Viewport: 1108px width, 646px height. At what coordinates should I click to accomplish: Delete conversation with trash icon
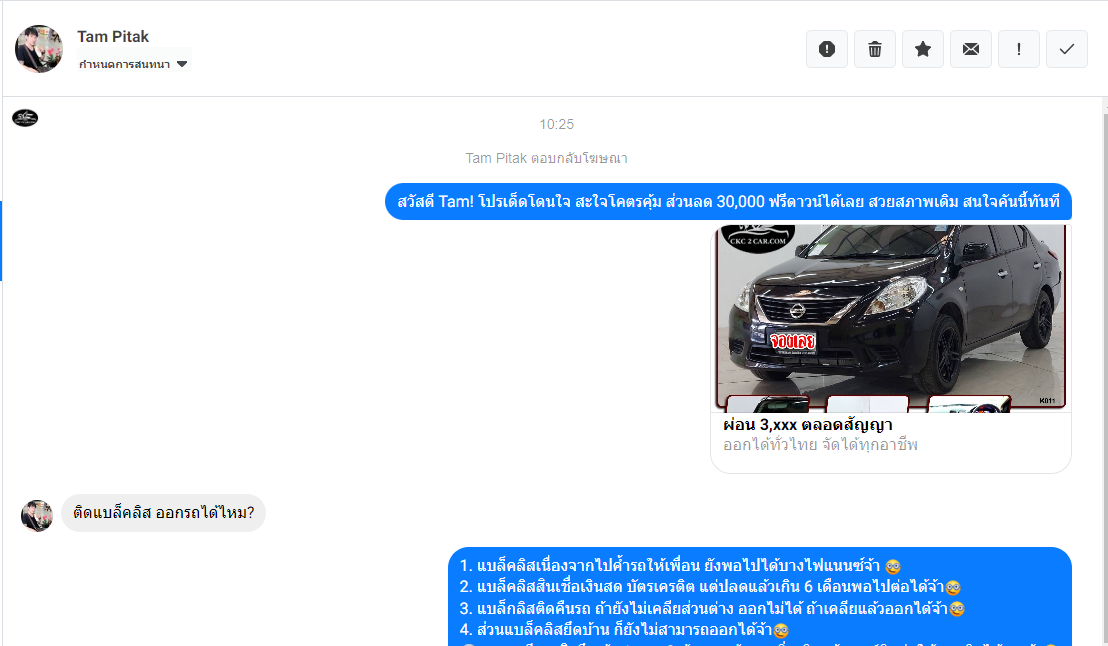pos(875,49)
